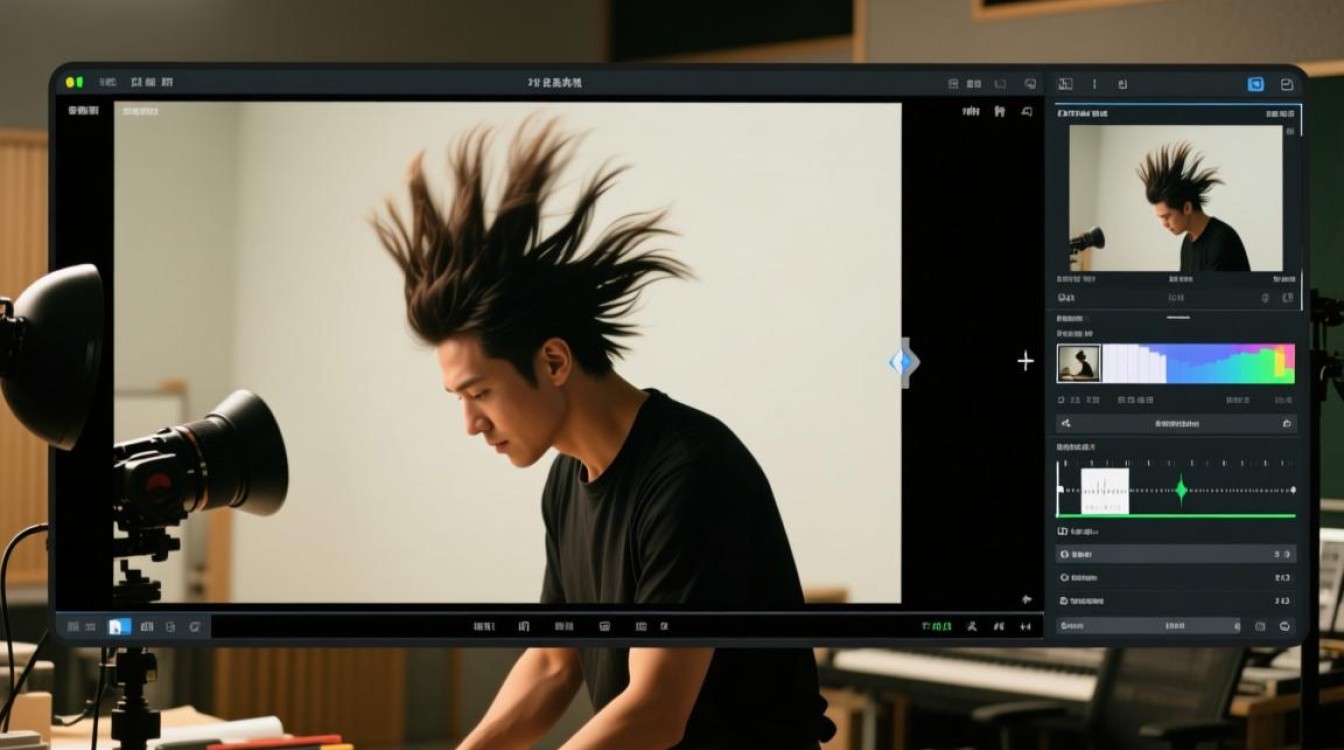Viewport: 1344px width, 750px height.
Task: Click the rainbow color histogram strip
Action: coord(1198,364)
